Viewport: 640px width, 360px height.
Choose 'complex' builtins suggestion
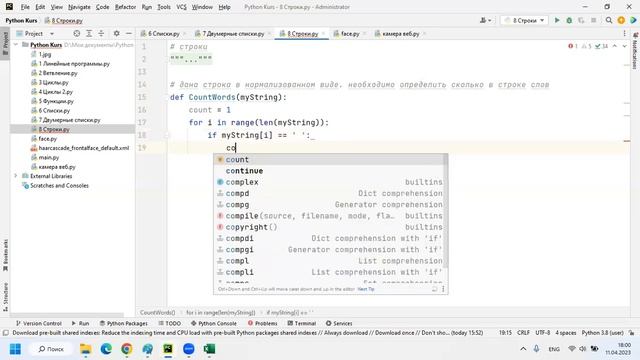pos(330,182)
